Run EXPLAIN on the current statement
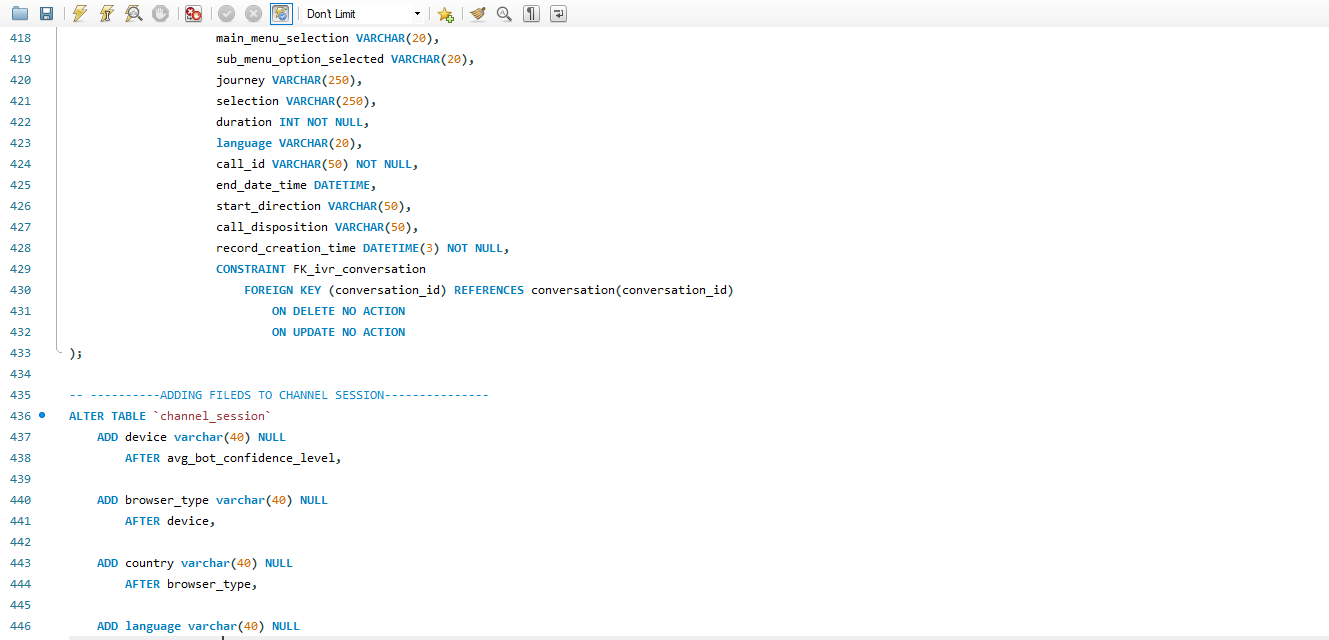 [133, 14]
